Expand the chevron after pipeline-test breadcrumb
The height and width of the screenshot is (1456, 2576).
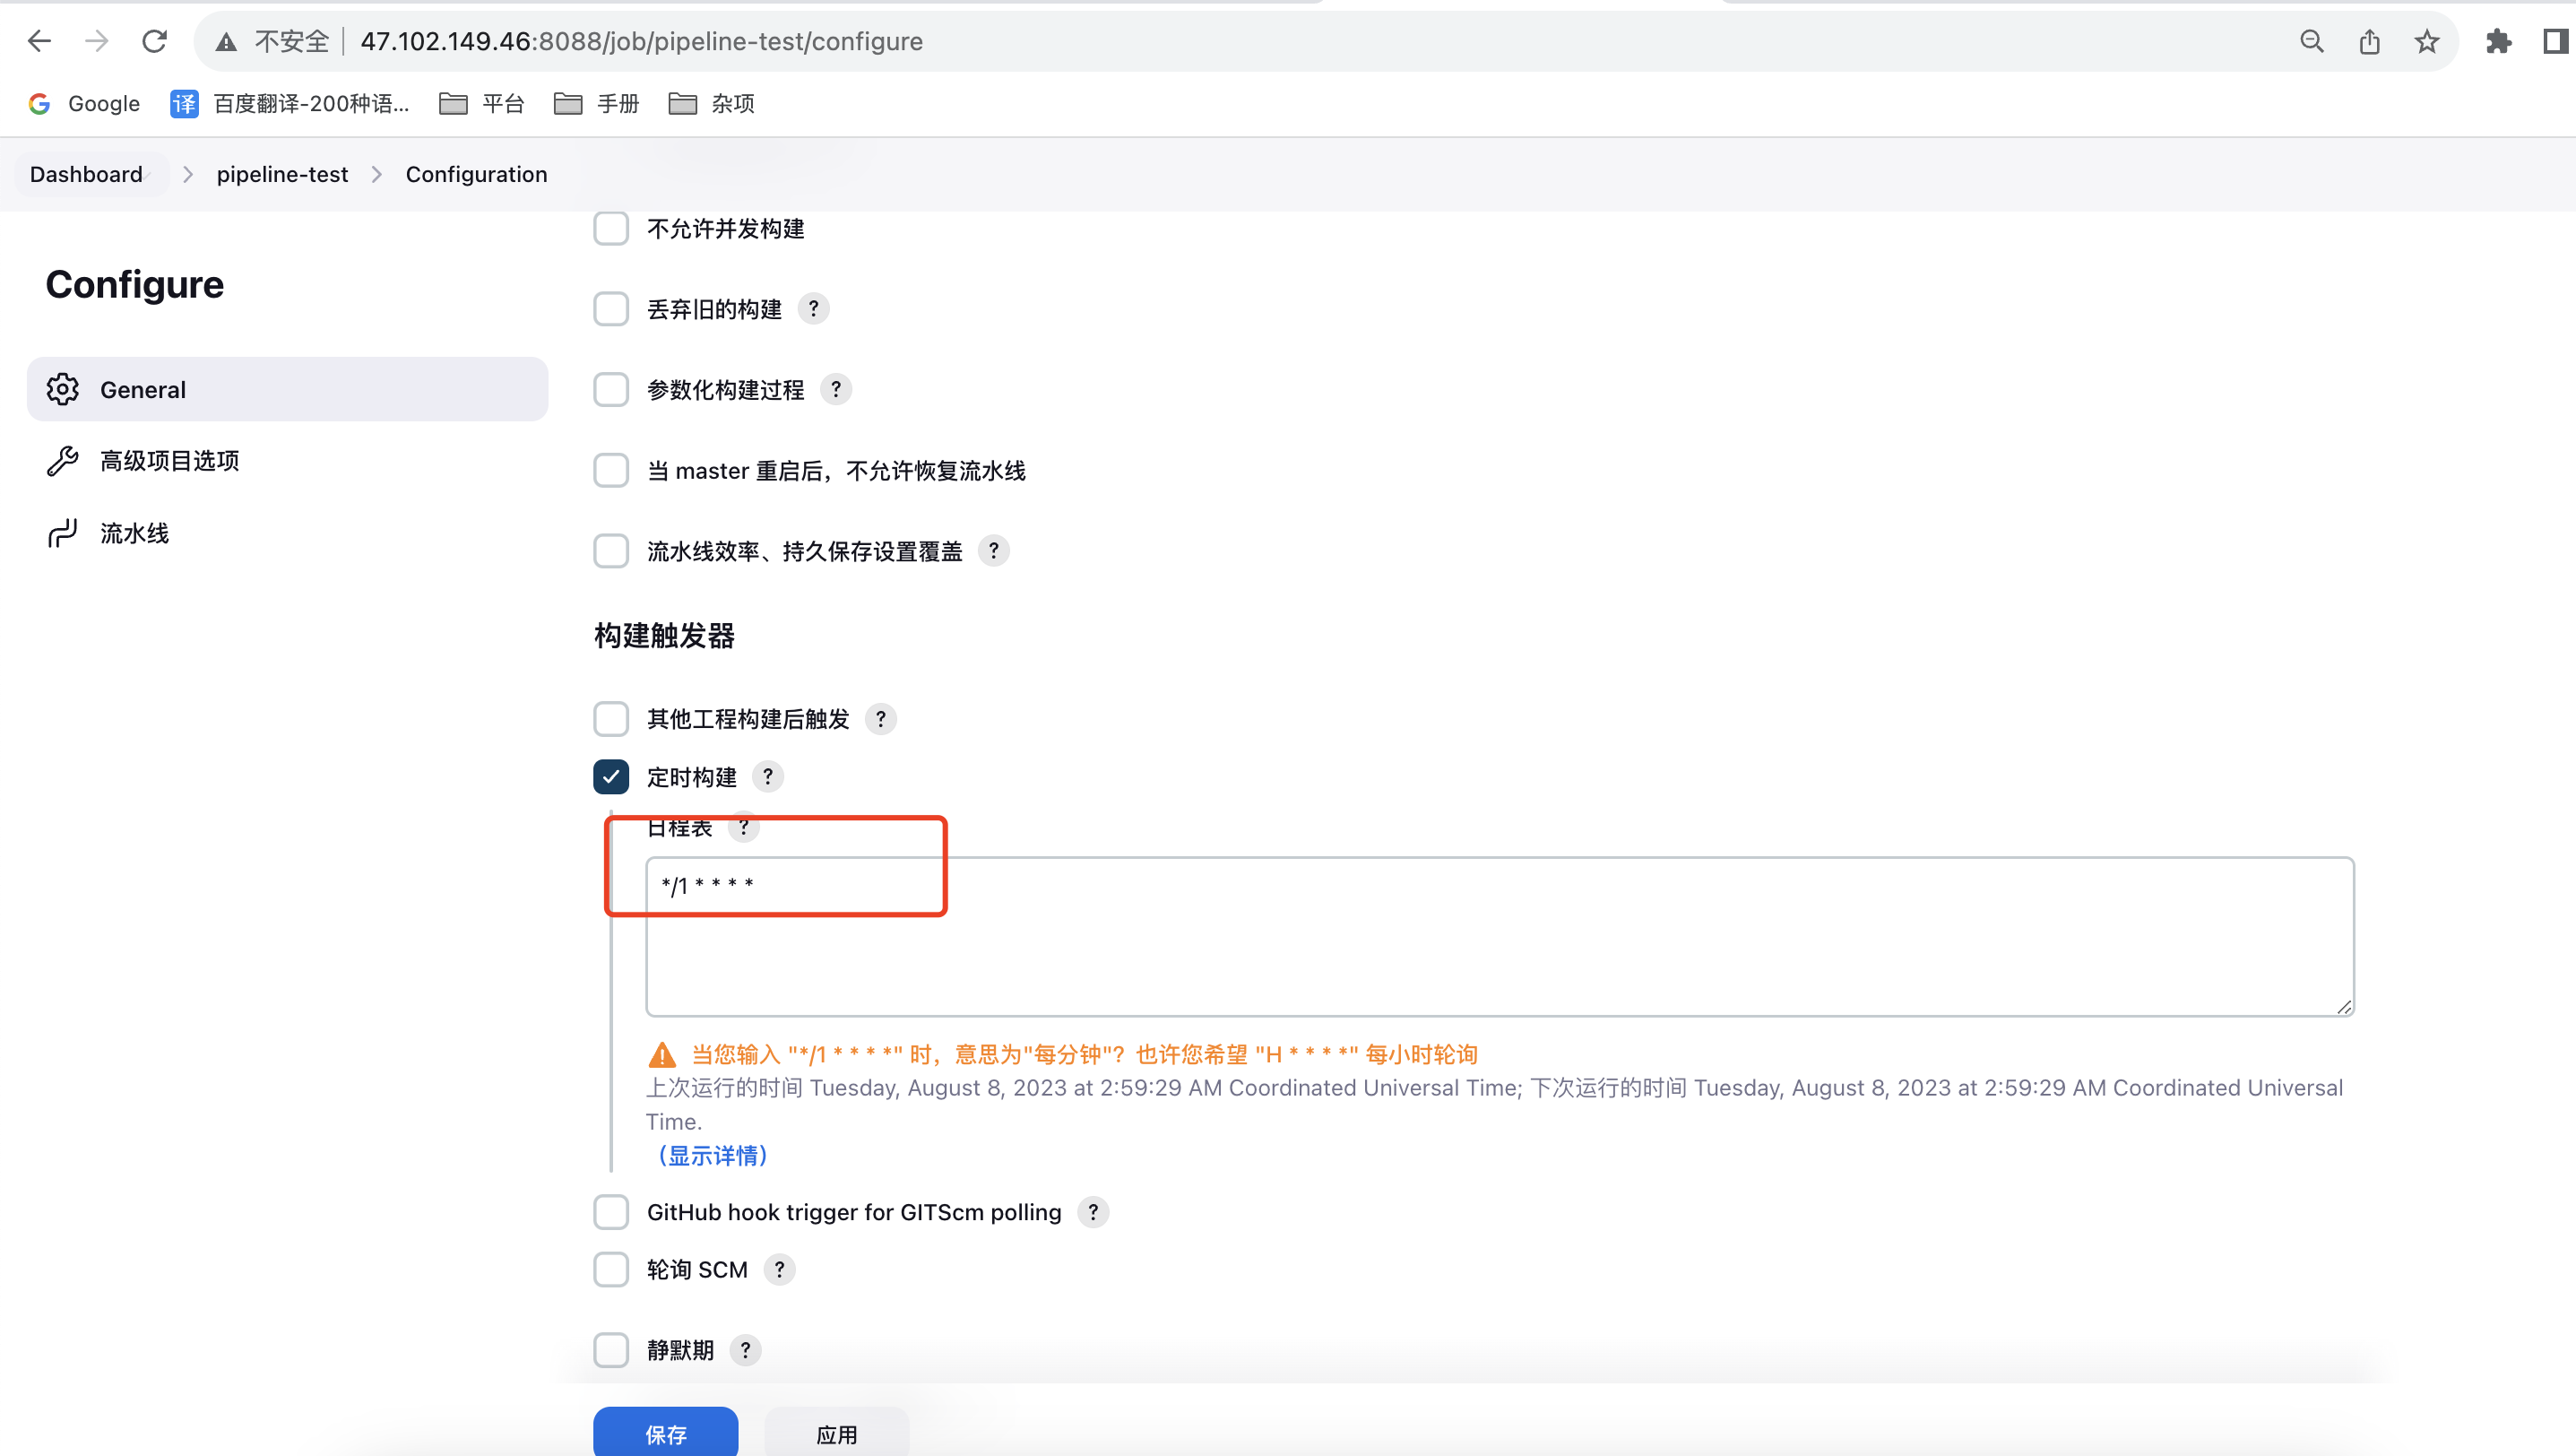click(x=377, y=174)
